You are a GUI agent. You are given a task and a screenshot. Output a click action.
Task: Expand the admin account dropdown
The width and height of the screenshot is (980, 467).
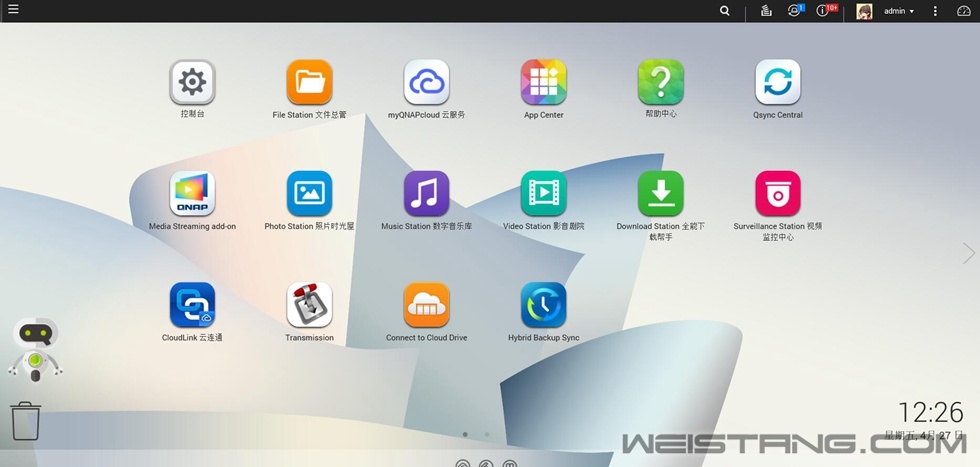coord(899,11)
